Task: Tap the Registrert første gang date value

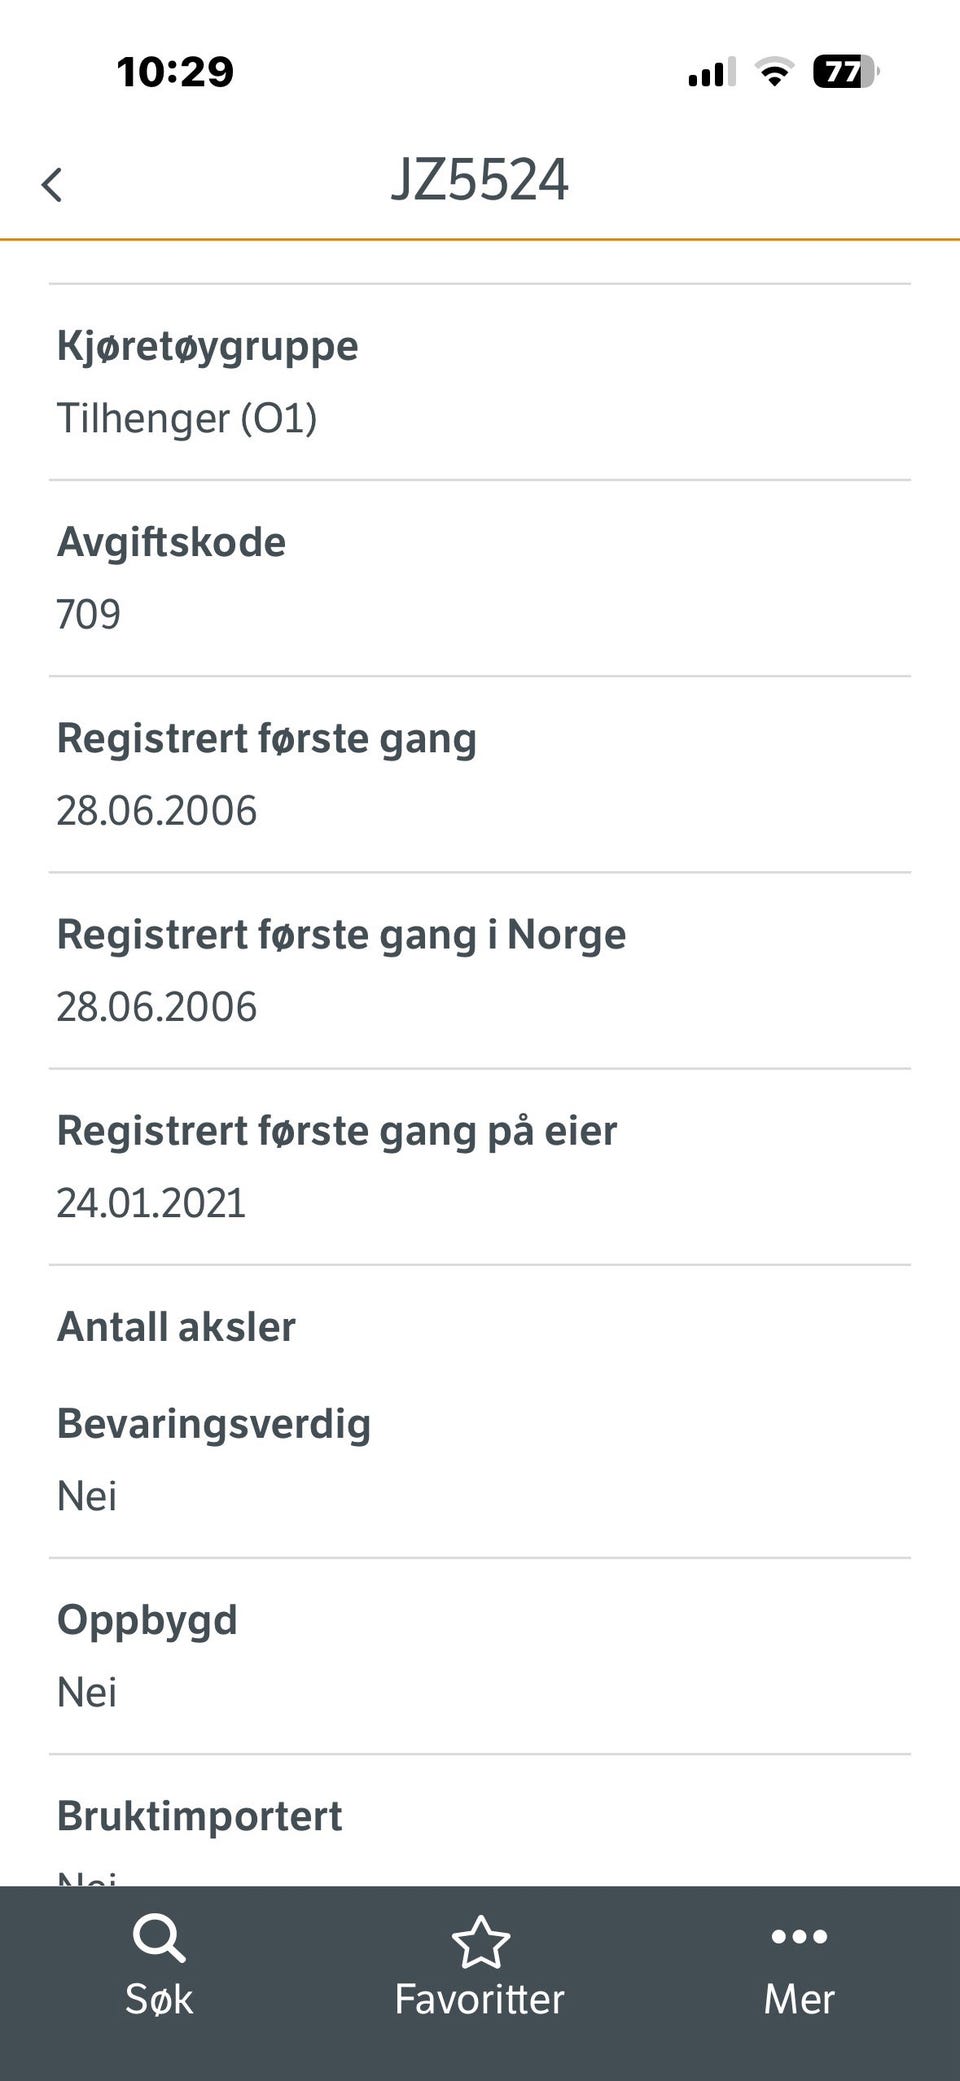Action: (x=157, y=810)
